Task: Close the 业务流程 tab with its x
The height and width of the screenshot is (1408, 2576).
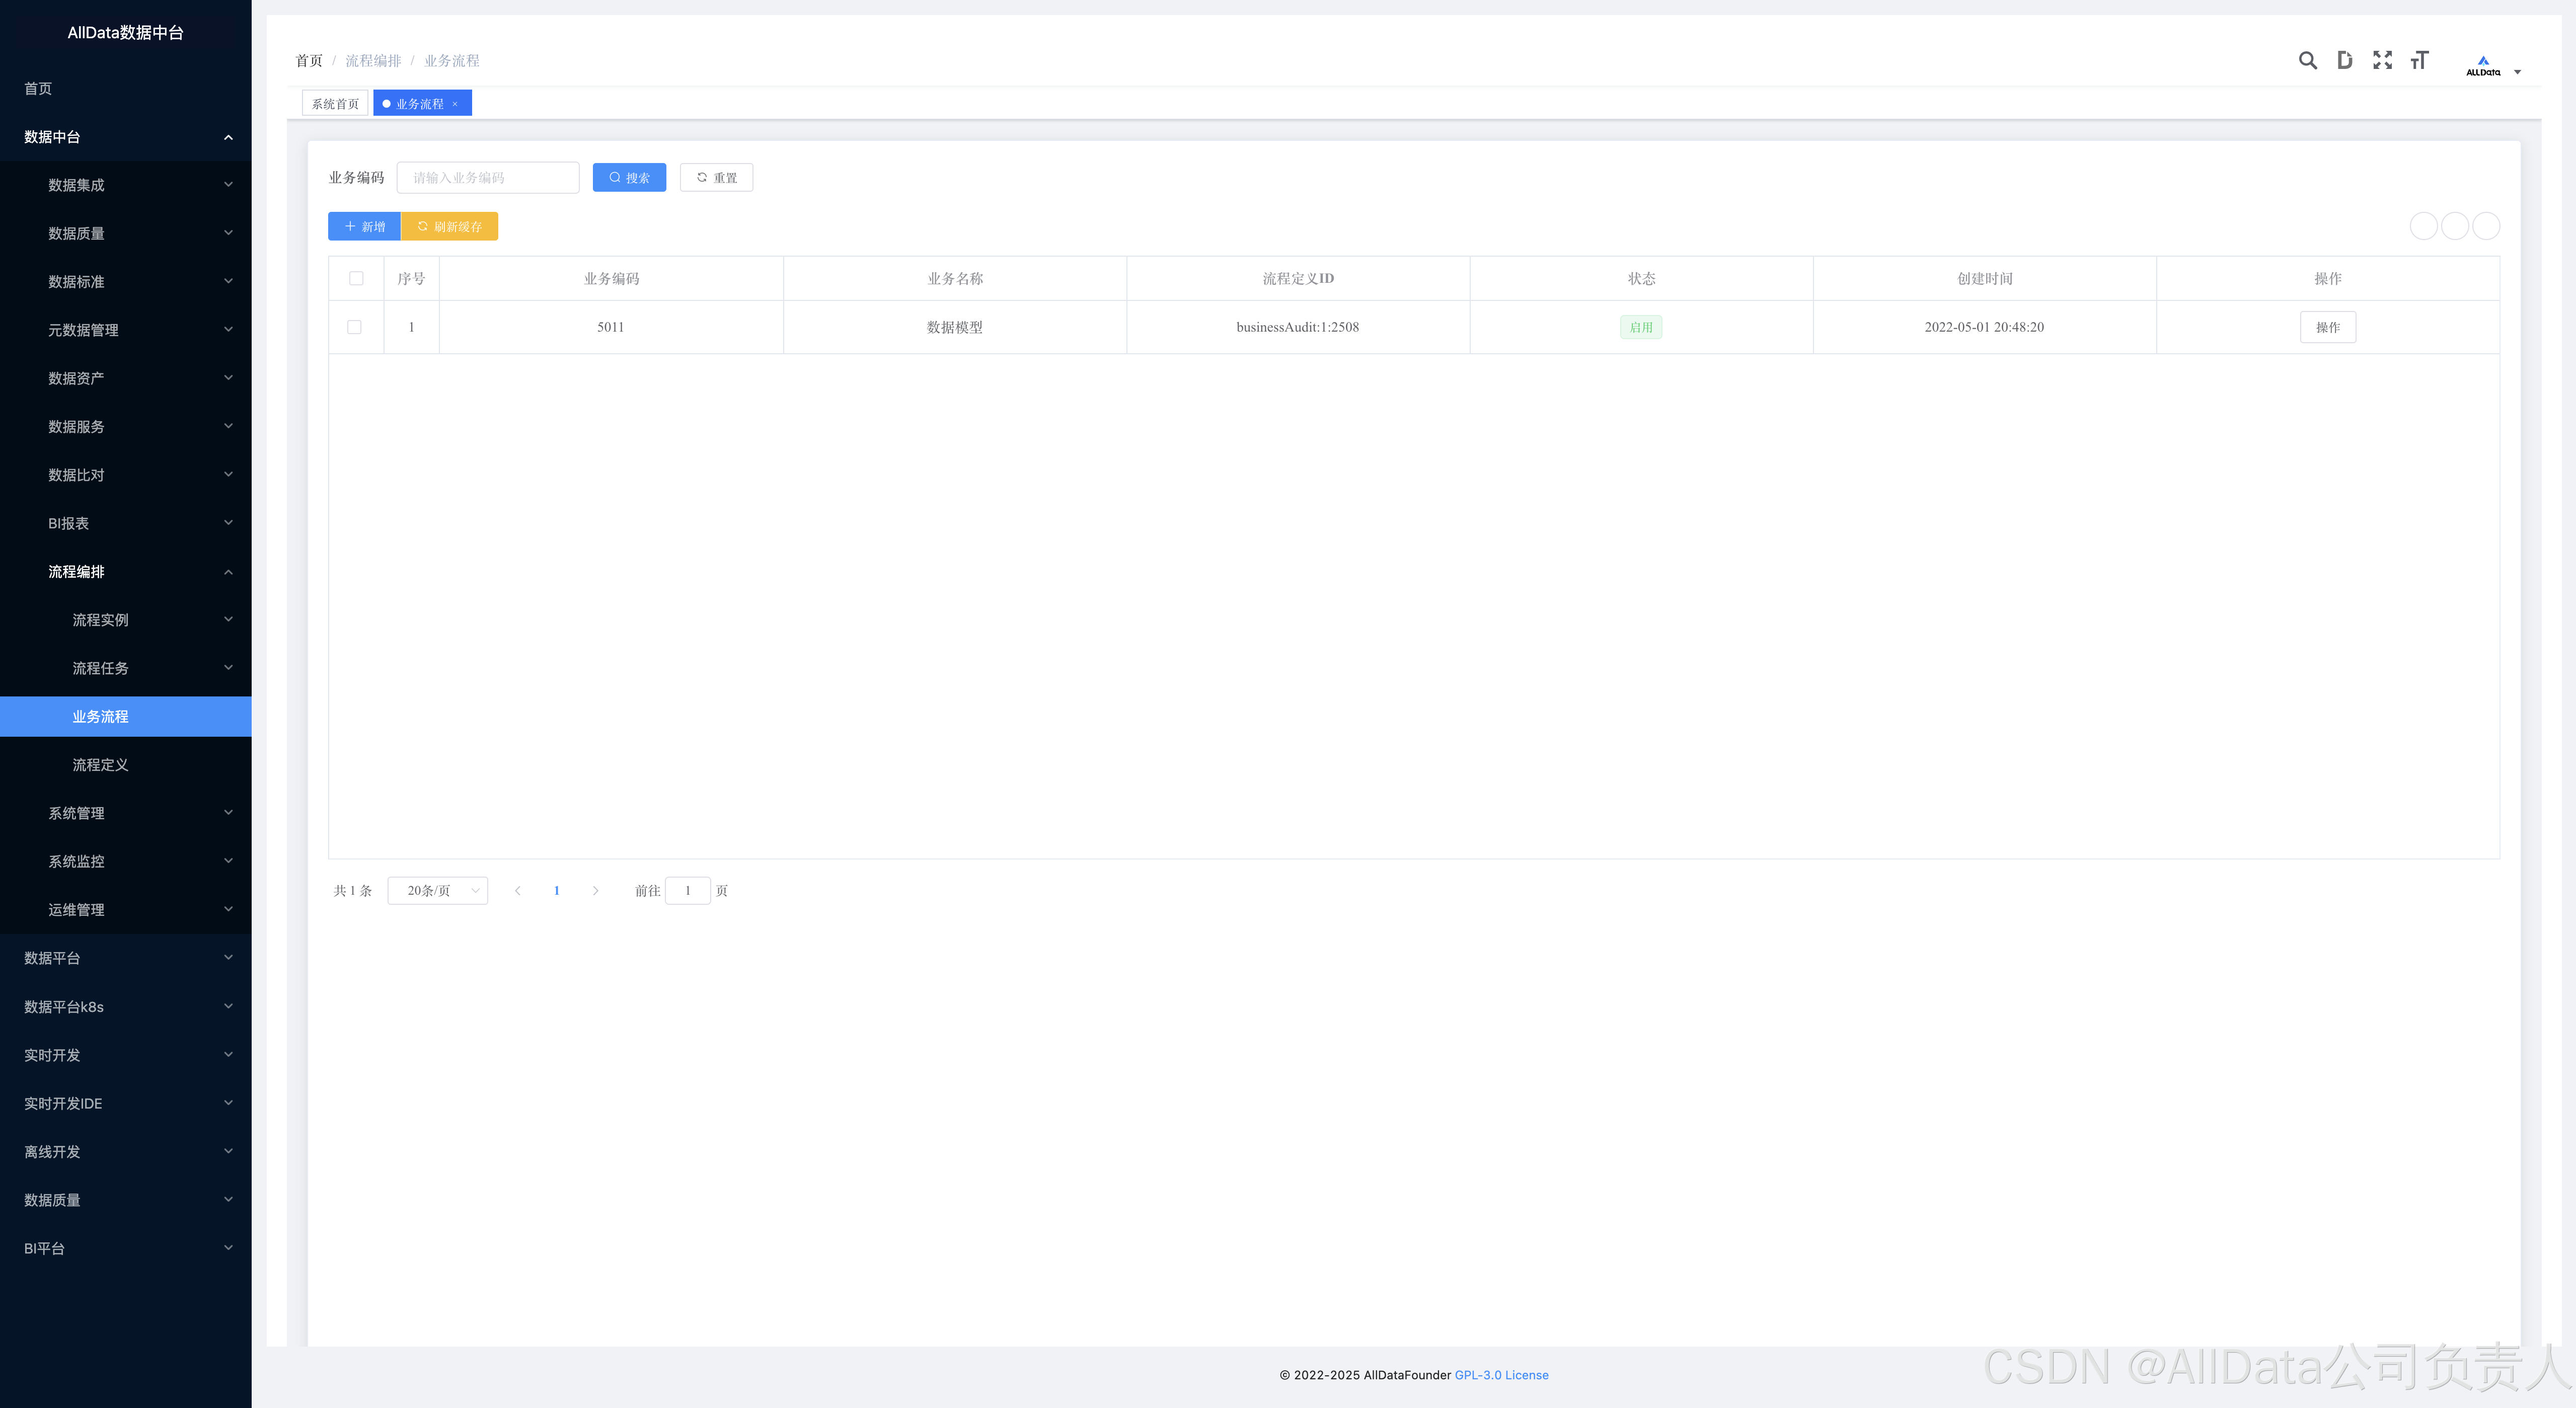Action: coord(455,104)
